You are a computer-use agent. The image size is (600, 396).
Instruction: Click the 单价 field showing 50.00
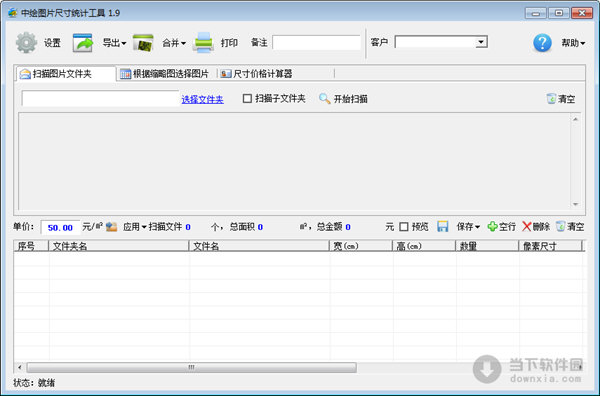60,228
